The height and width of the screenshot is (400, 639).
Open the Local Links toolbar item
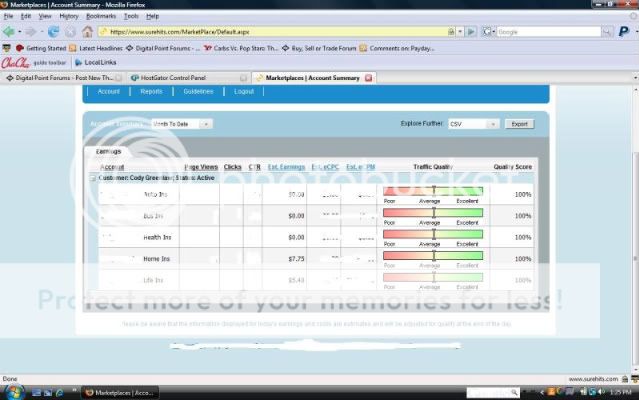pyautogui.click(x=96, y=63)
